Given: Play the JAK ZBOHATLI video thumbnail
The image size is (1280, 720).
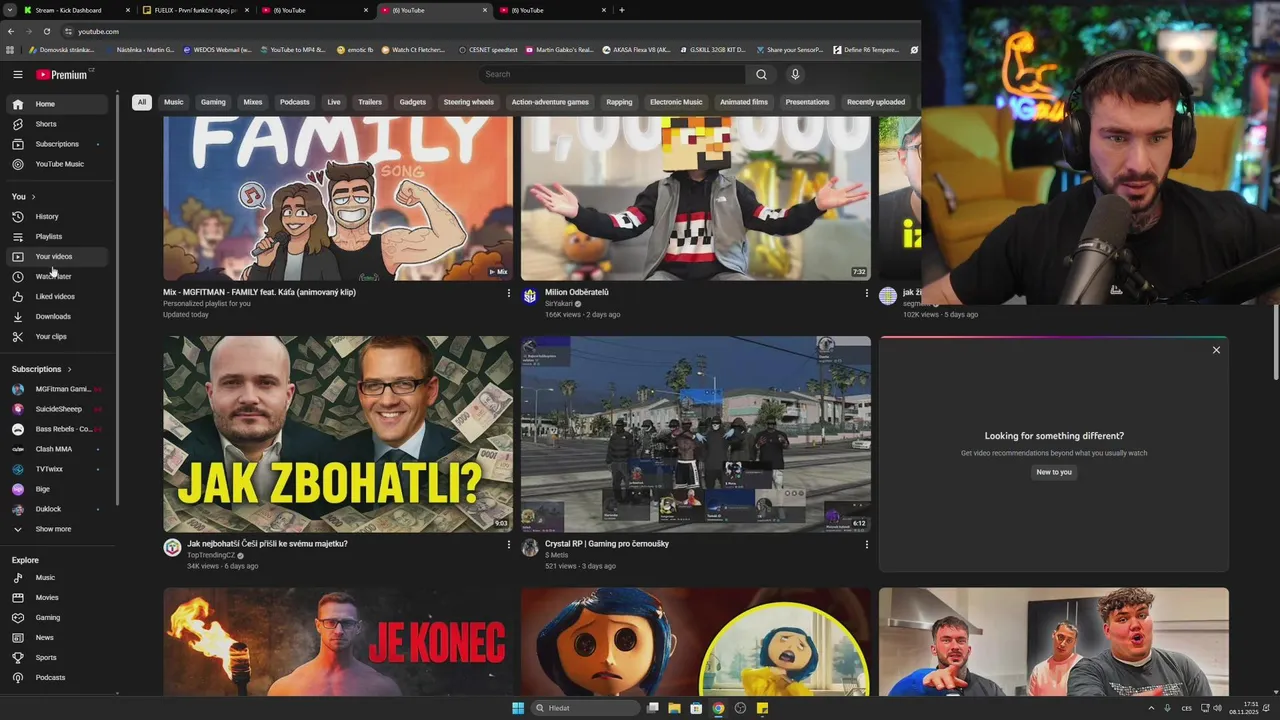Looking at the screenshot, I should pyautogui.click(x=338, y=434).
